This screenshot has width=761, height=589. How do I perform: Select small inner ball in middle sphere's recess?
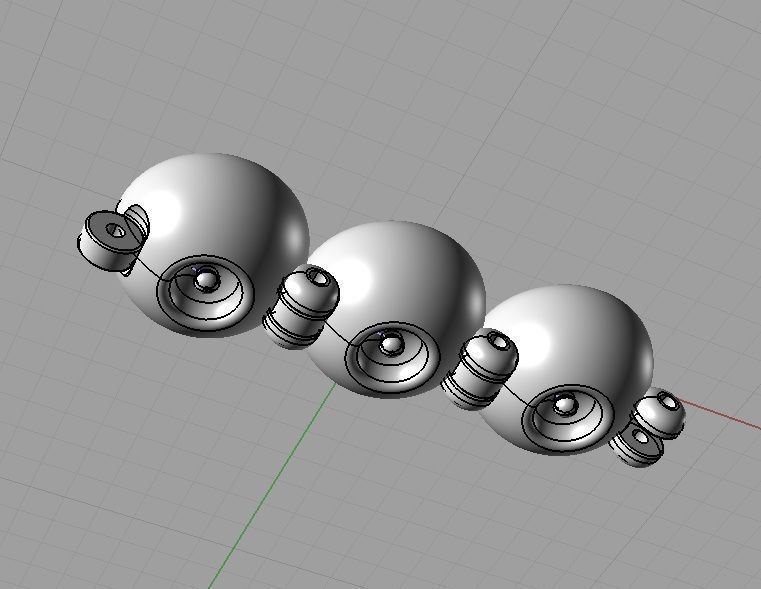(x=391, y=344)
